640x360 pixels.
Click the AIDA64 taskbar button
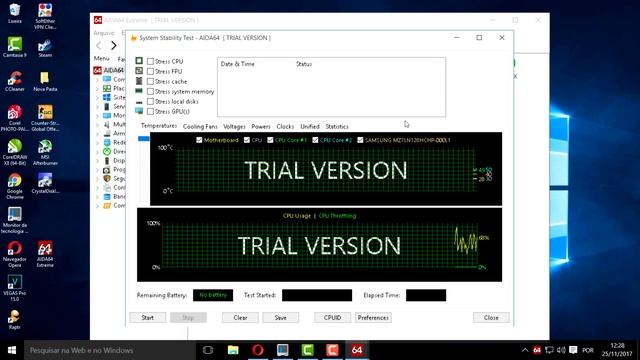click(357, 350)
